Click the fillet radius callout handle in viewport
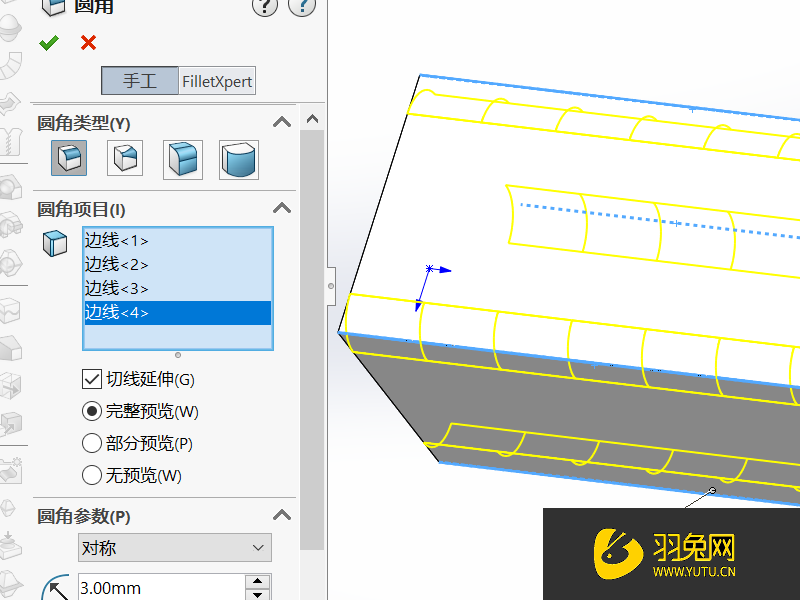 (x=712, y=490)
